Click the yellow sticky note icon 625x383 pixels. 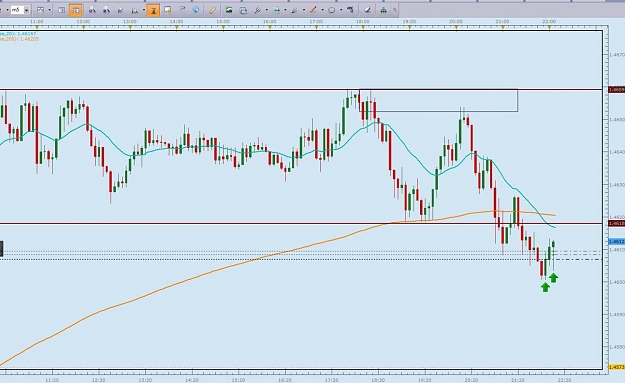pyautogui.click(x=168, y=10)
